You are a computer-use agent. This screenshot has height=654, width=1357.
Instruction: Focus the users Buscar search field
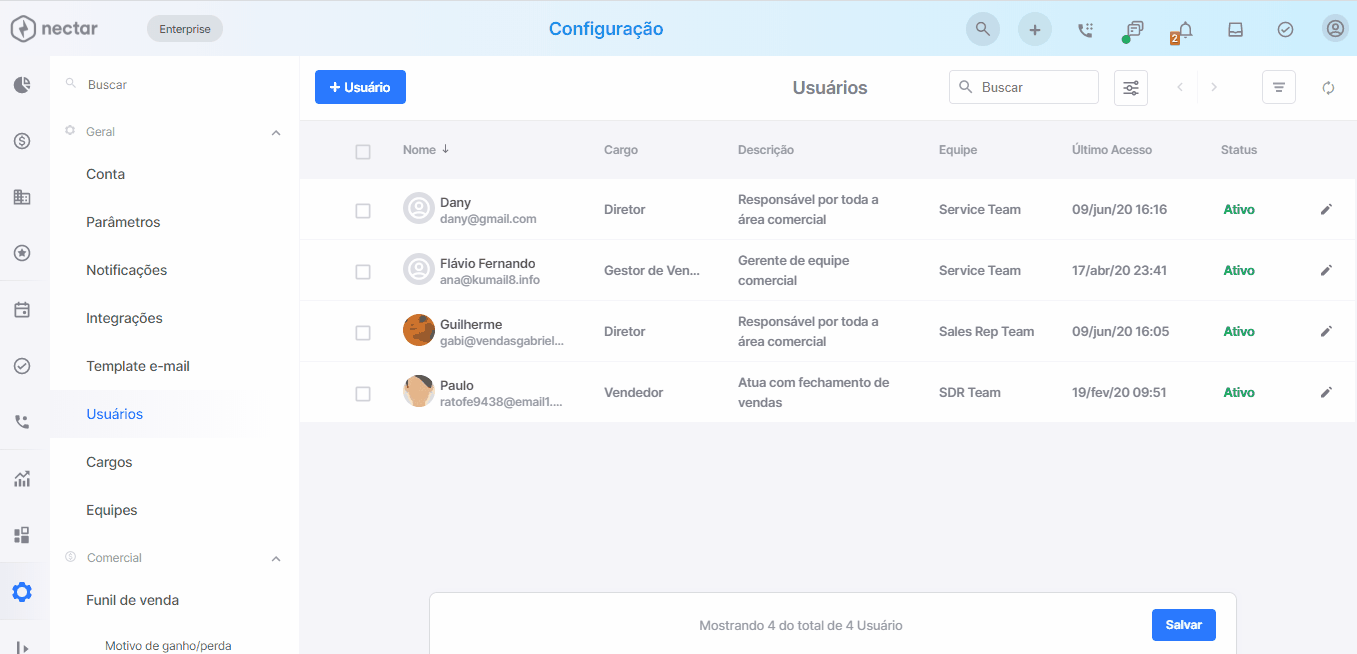[x=1024, y=87]
